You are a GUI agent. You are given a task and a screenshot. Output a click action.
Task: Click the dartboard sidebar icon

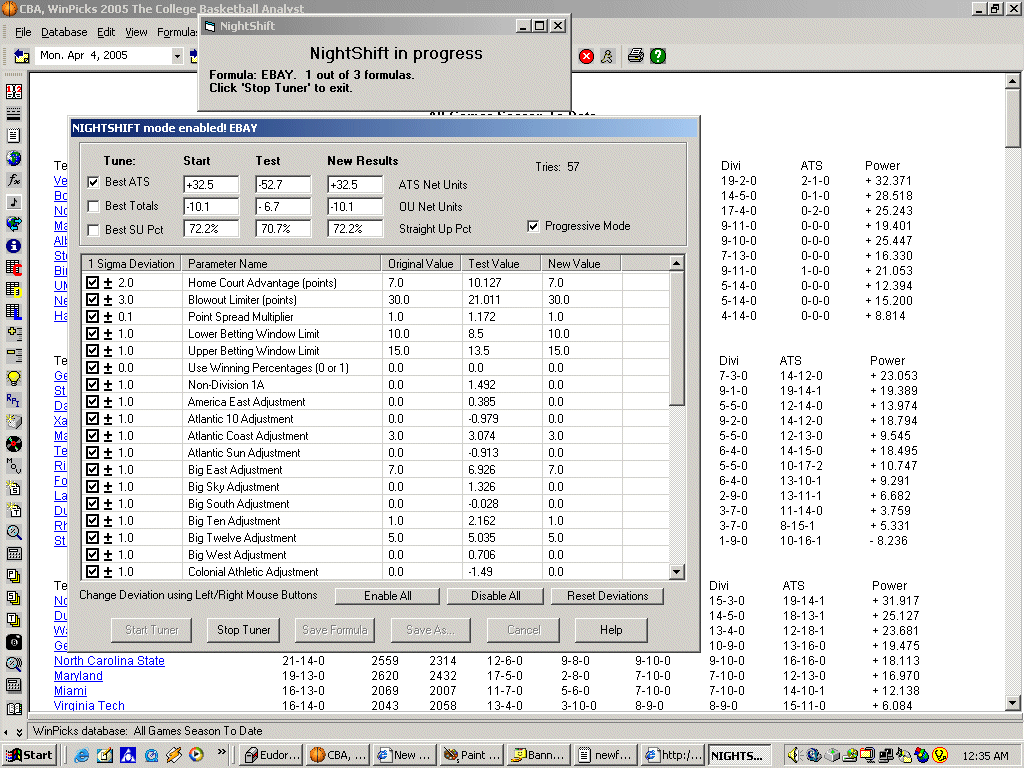click(14, 444)
